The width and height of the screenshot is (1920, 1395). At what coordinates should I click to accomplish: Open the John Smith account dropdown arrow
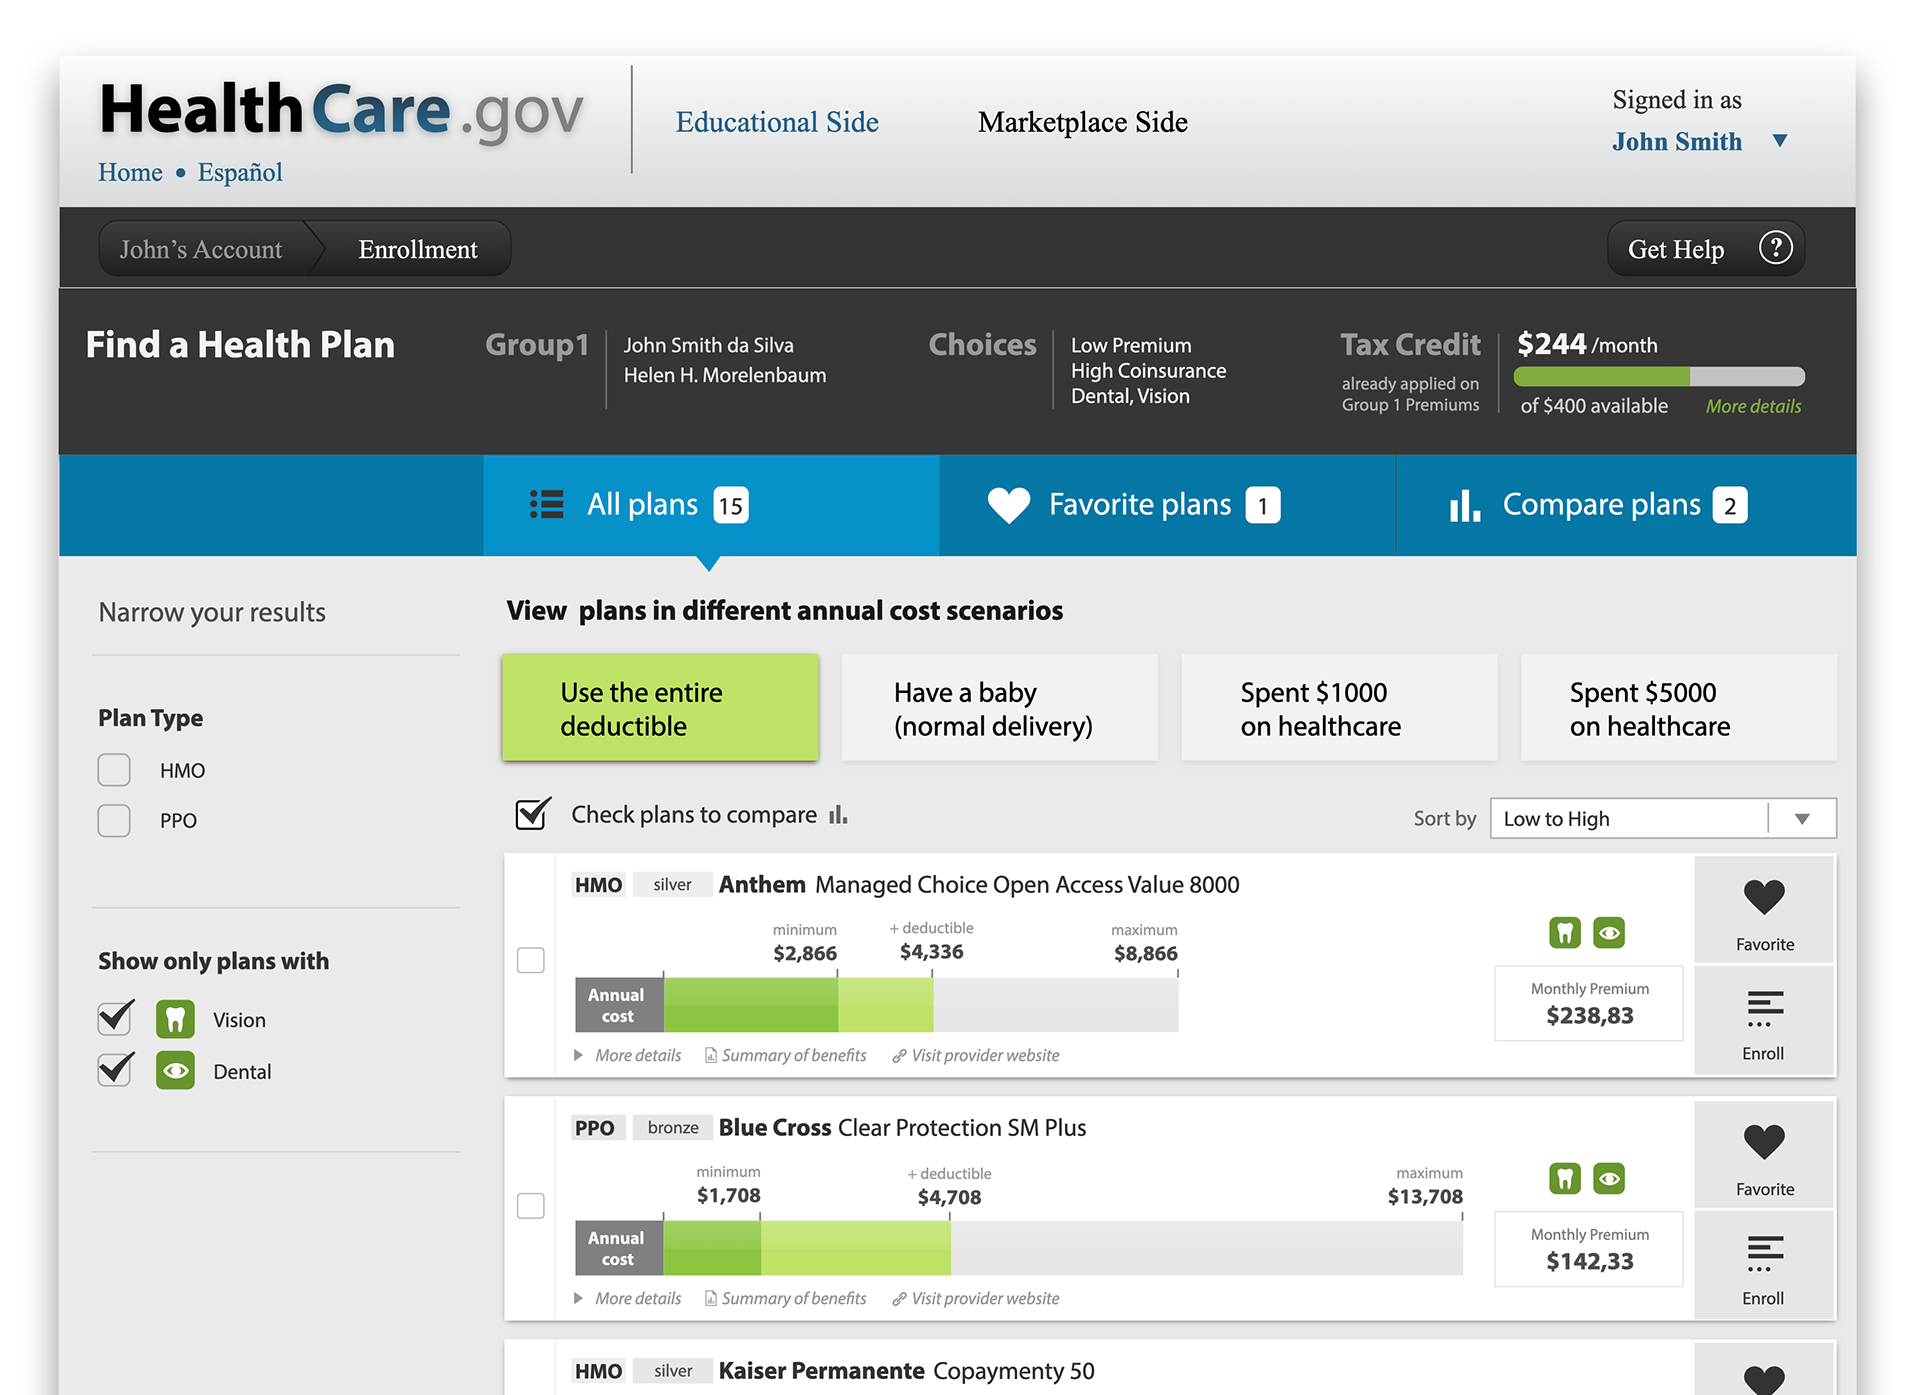[x=1780, y=141]
